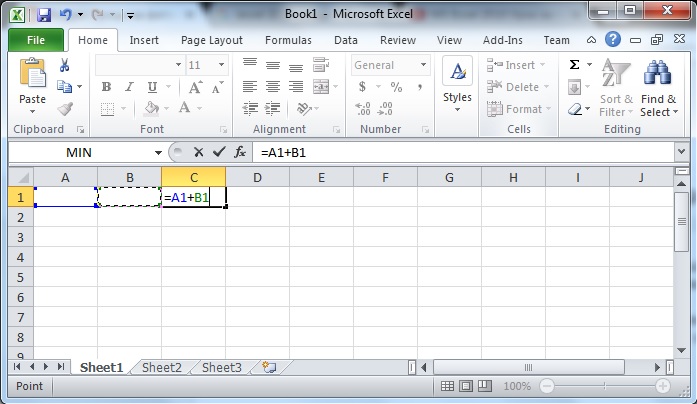This screenshot has height=404, width=697.
Task: Open the font name dropdown
Action: click(178, 65)
